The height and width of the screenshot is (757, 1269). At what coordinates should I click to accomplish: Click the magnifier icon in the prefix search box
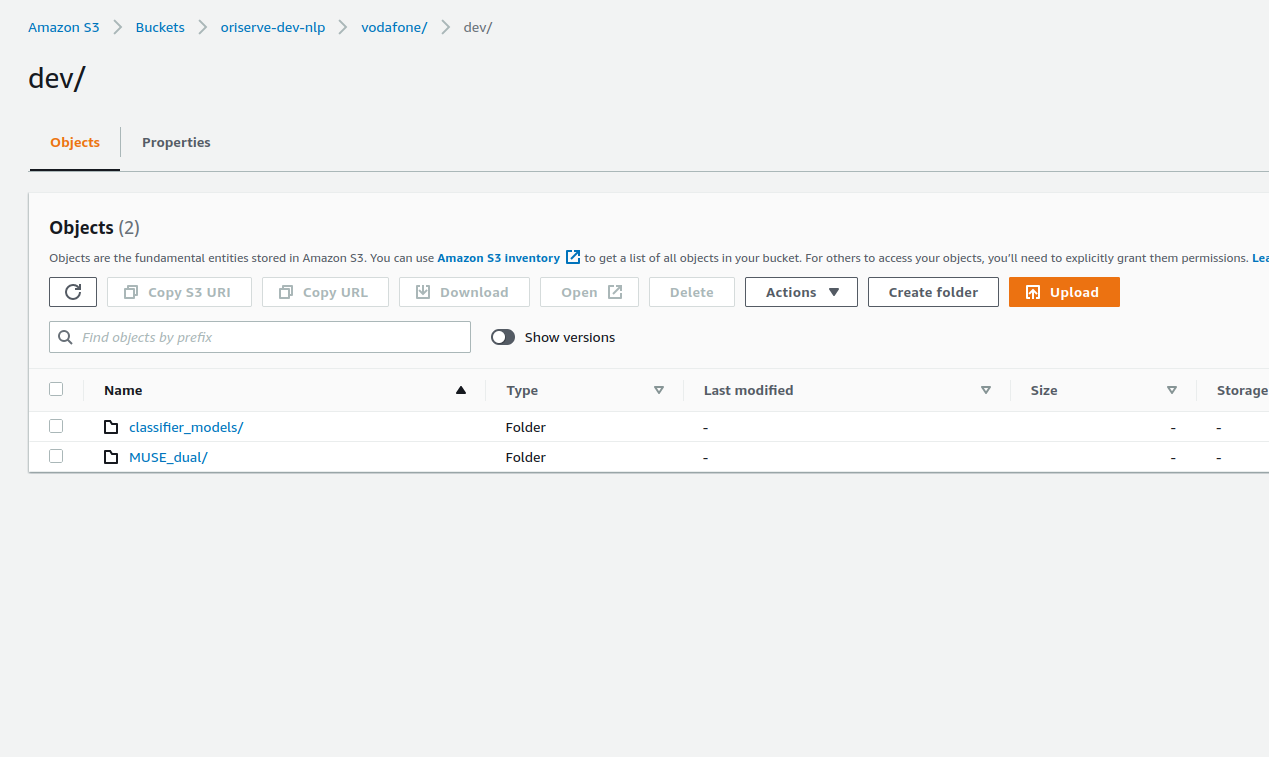[x=66, y=337]
